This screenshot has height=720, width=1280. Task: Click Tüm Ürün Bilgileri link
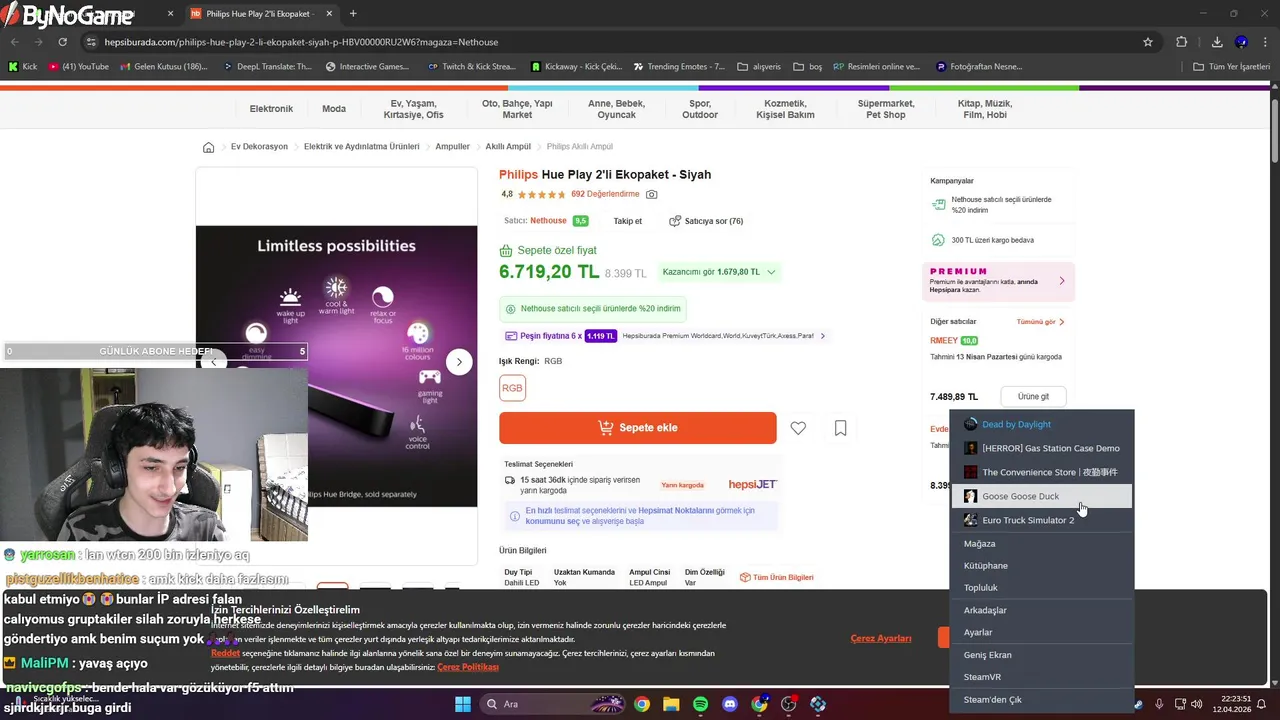[x=776, y=578]
